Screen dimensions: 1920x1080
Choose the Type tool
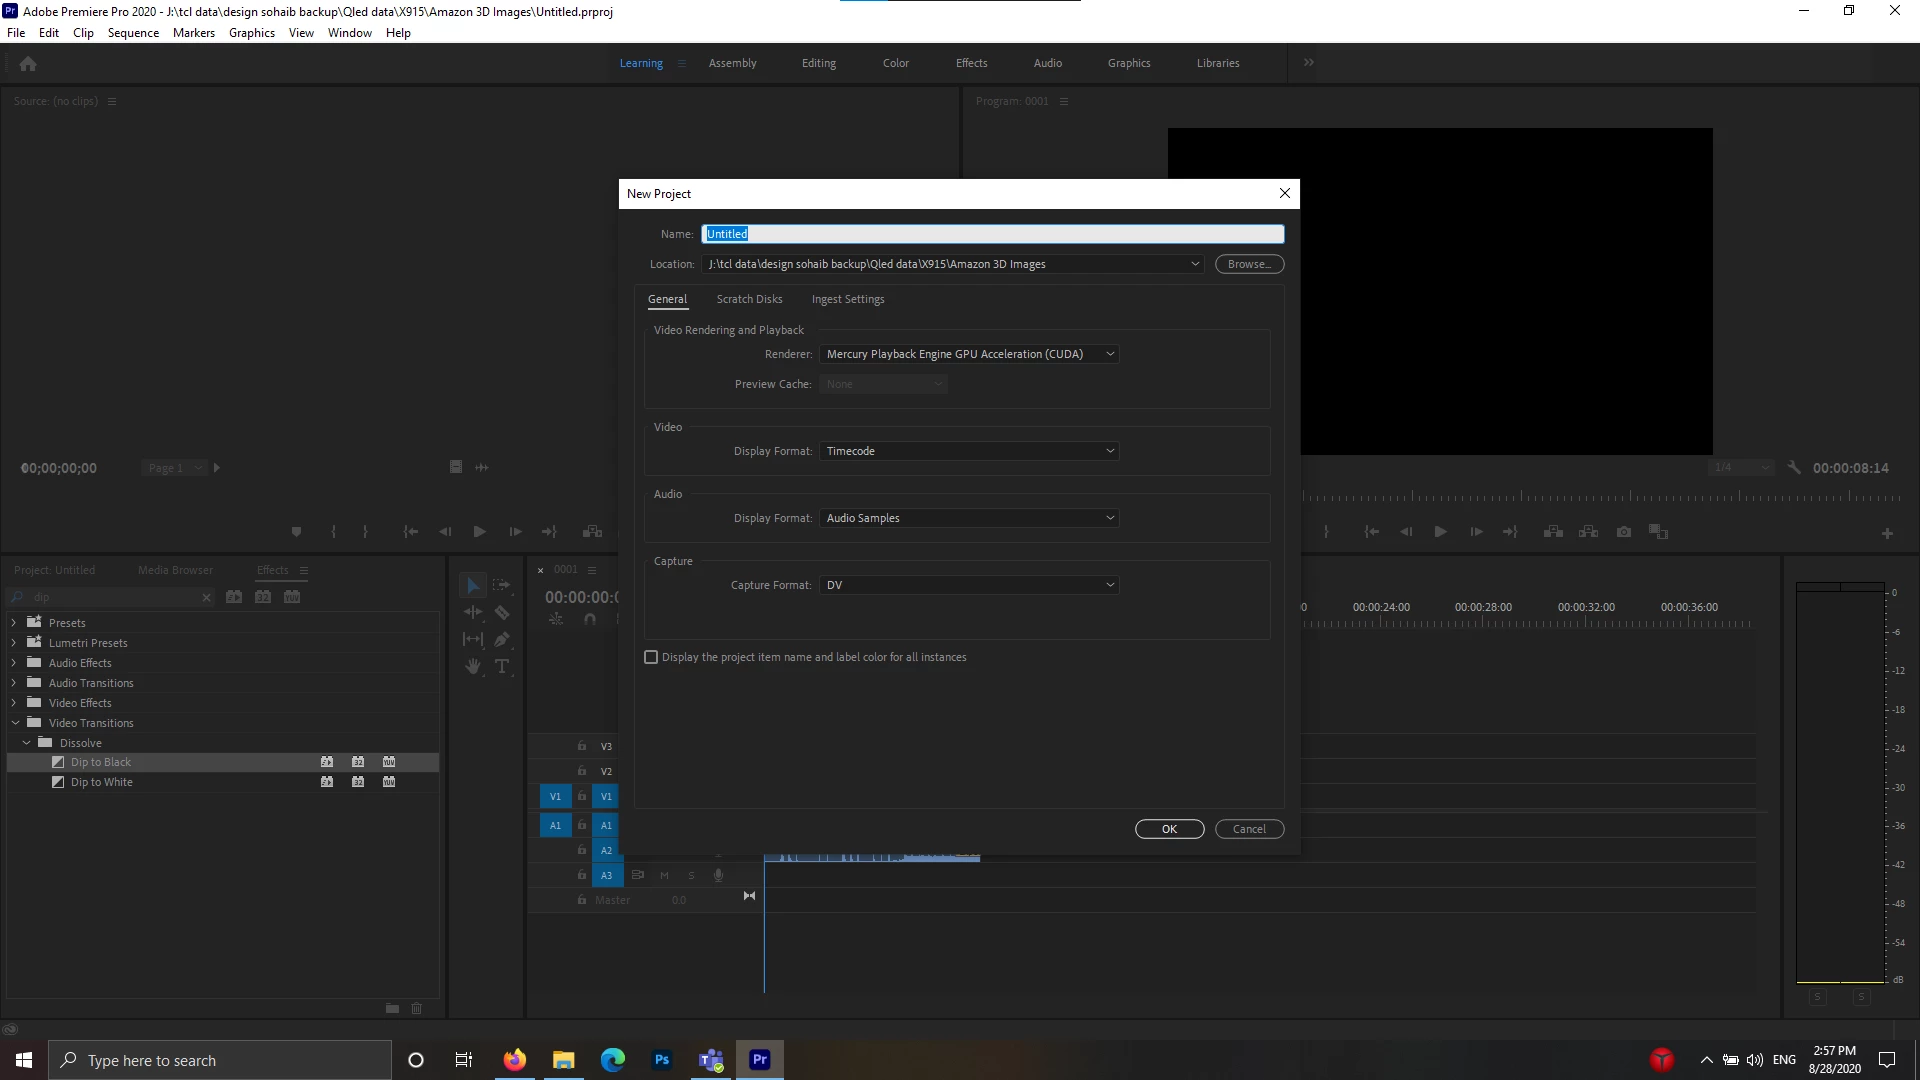click(502, 666)
